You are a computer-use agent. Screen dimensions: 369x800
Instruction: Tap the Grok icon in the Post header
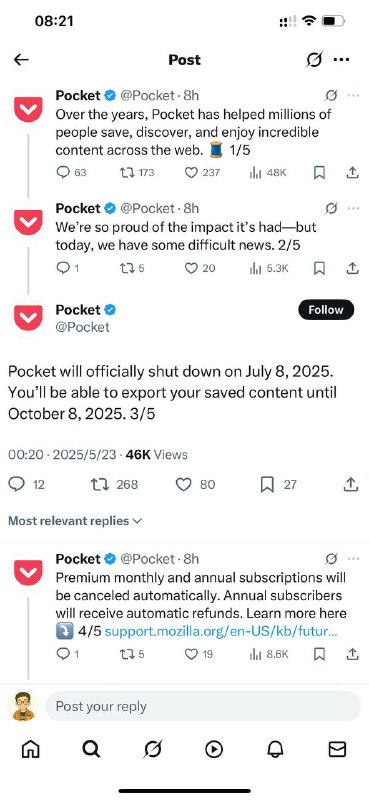click(314, 60)
